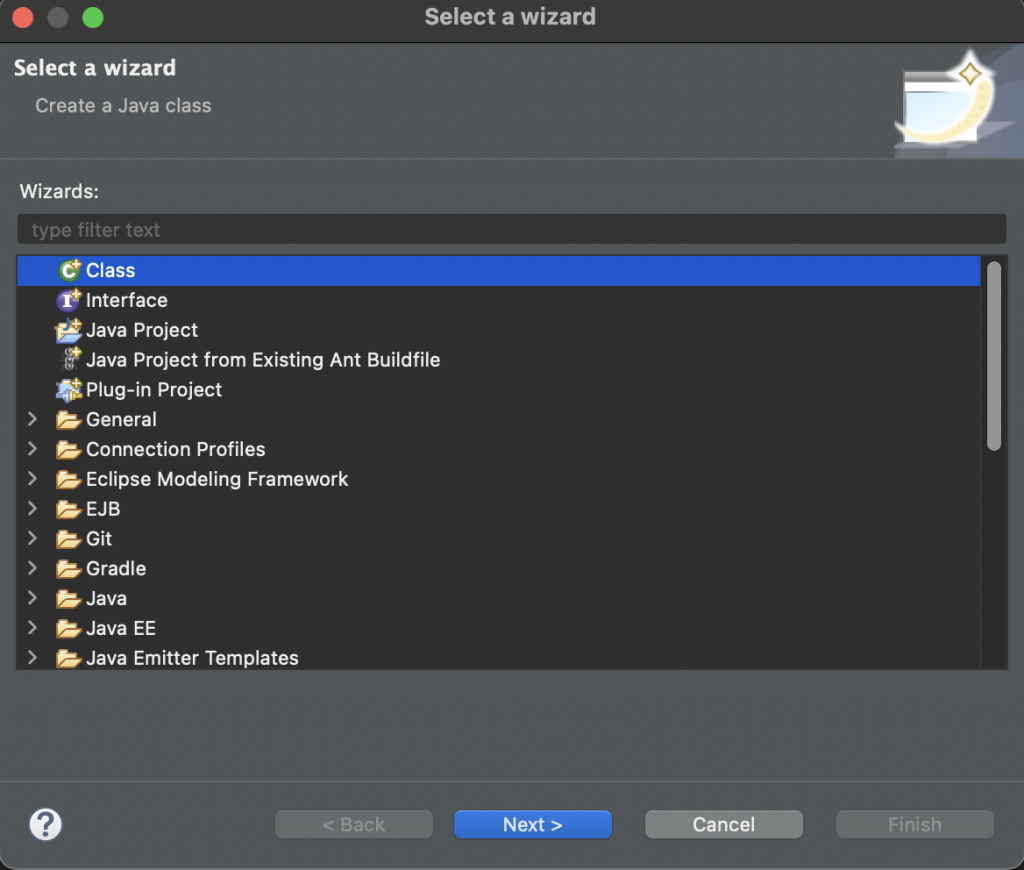This screenshot has width=1024, height=870.
Task: Expand the Java category
Action: tap(32, 598)
